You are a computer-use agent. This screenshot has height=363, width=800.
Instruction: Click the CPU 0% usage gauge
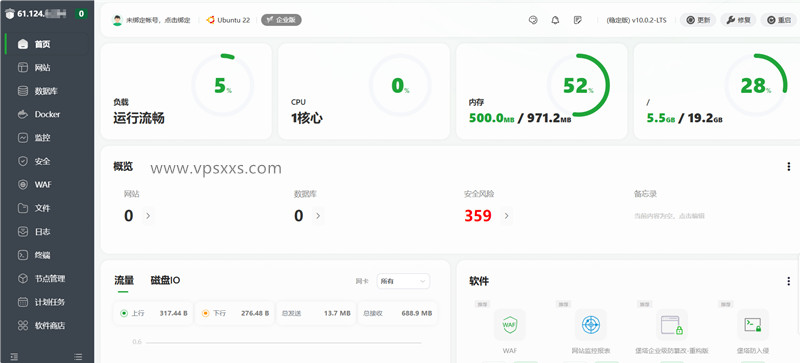400,85
